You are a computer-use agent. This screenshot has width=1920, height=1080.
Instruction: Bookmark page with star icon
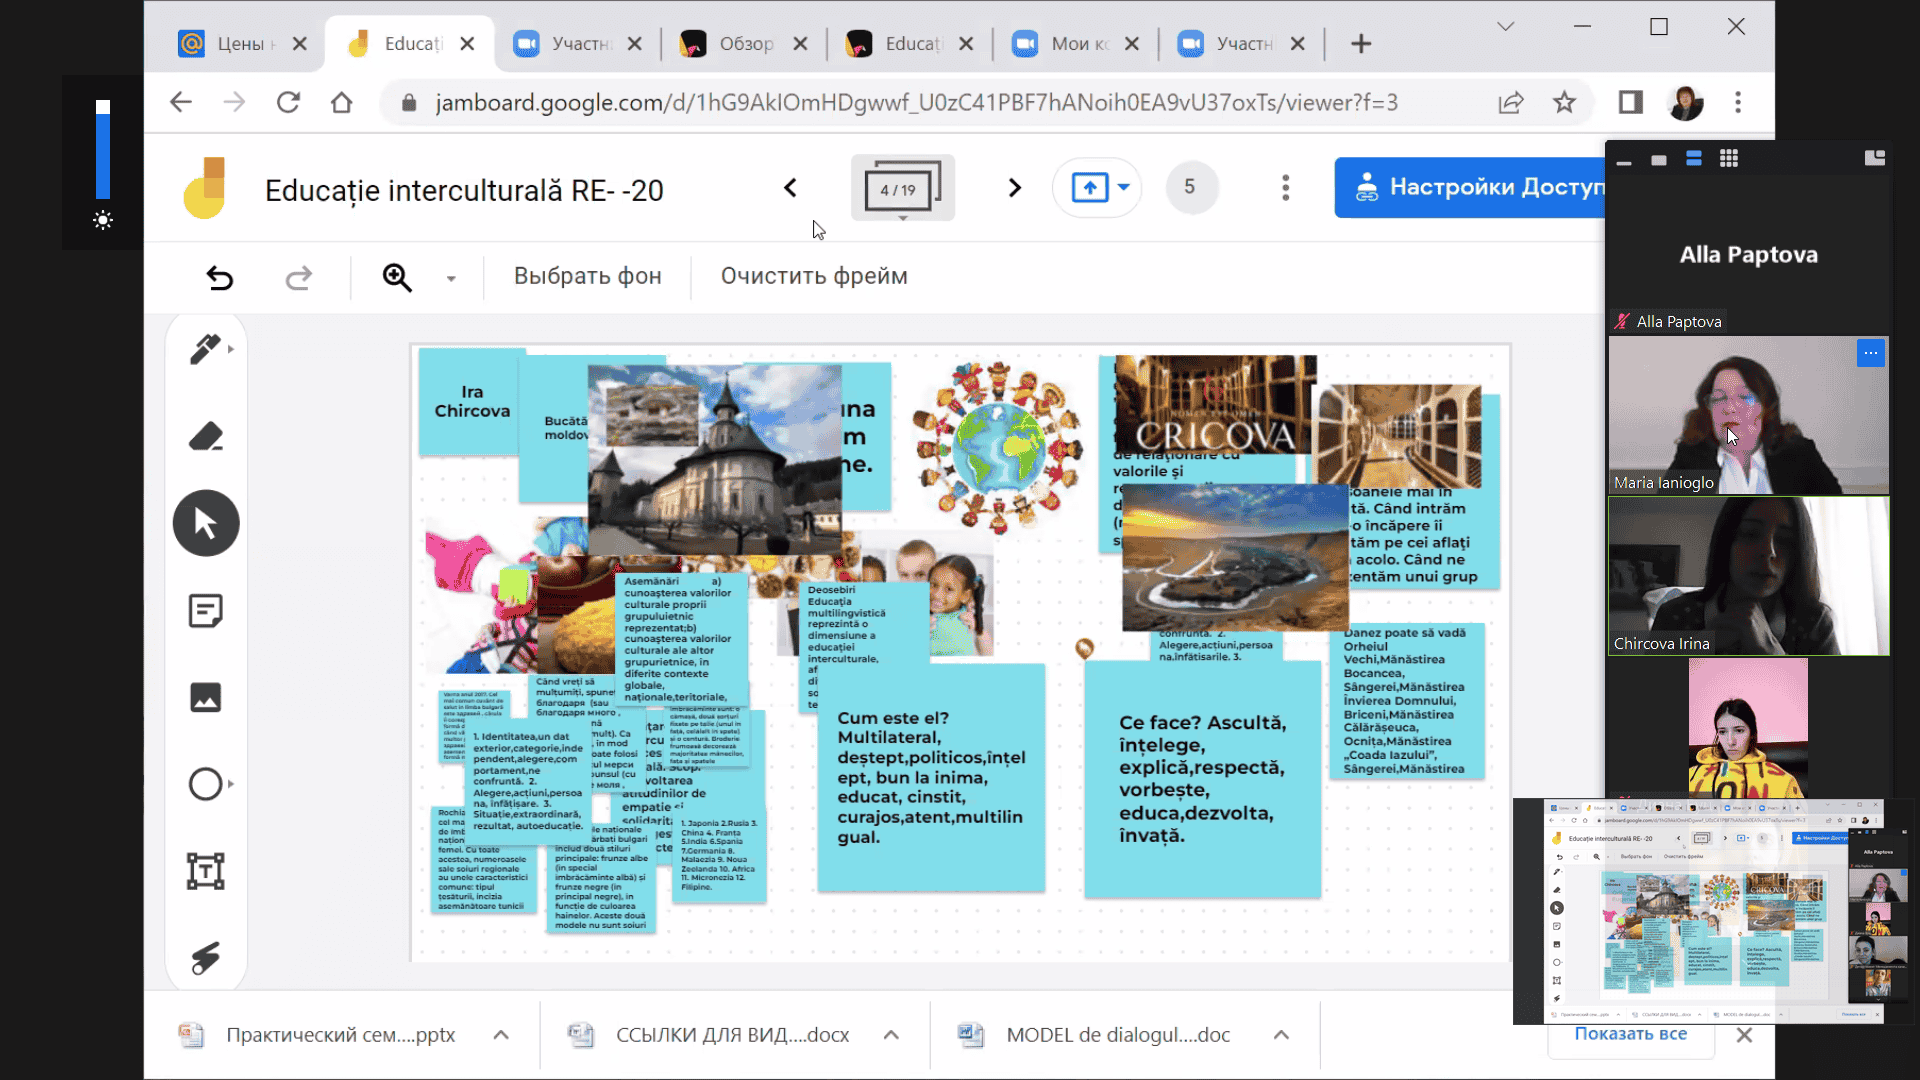tap(1564, 102)
